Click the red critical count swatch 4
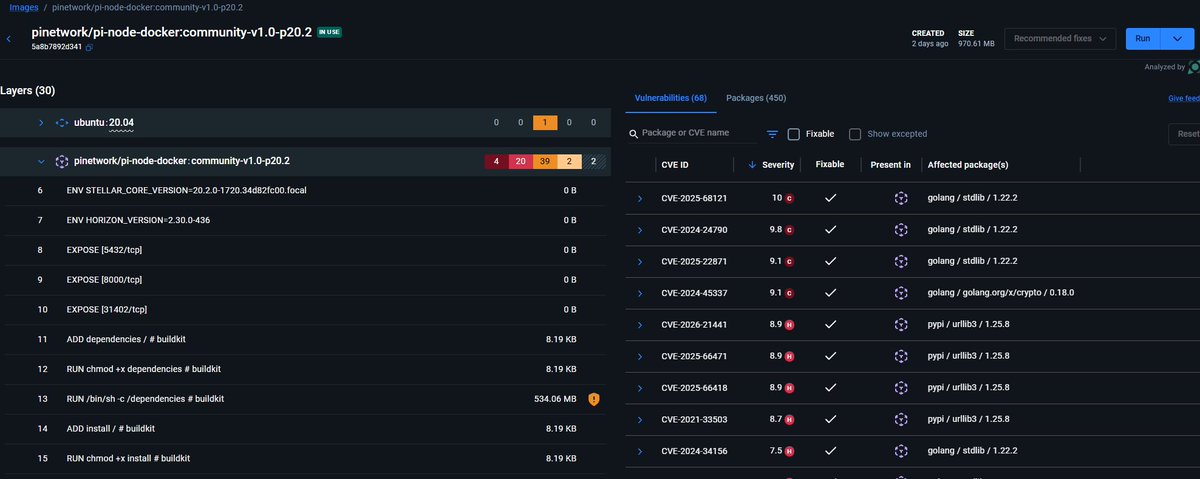The height and width of the screenshot is (479, 1200). tap(496, 161)
